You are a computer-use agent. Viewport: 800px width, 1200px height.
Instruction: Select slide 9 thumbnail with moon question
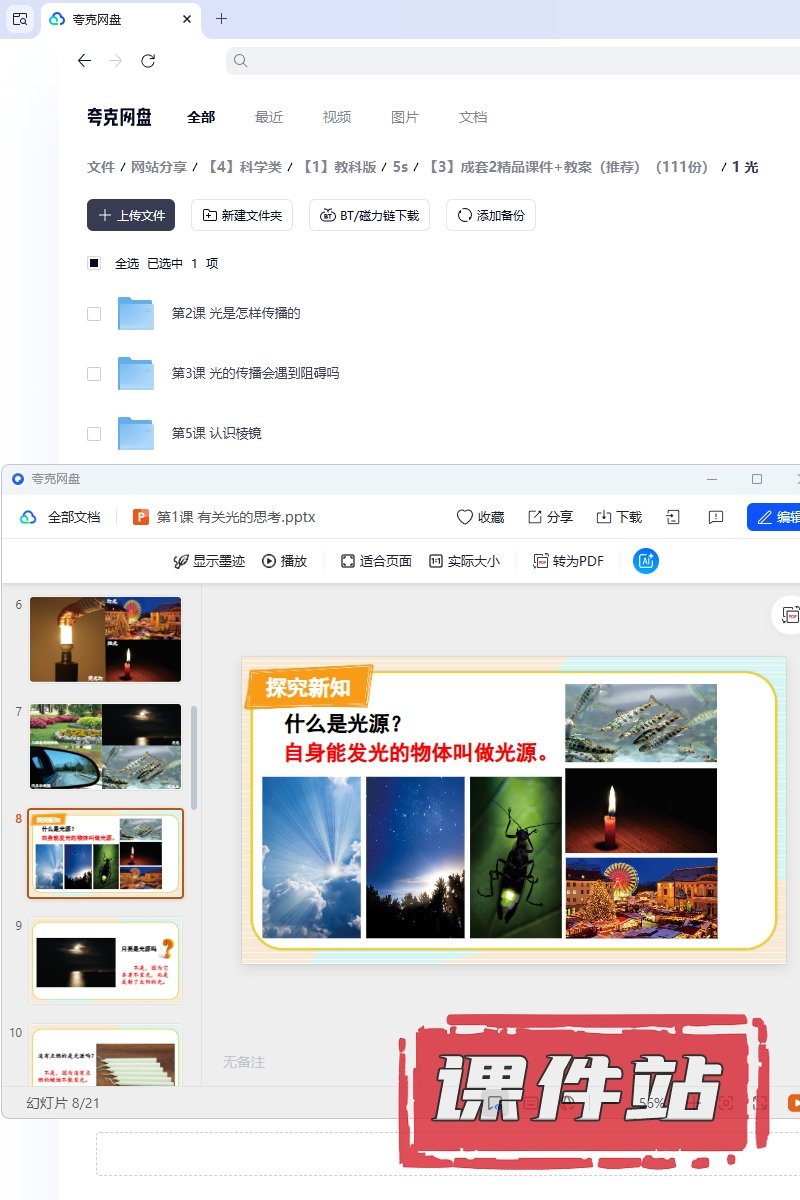[106, 960]
